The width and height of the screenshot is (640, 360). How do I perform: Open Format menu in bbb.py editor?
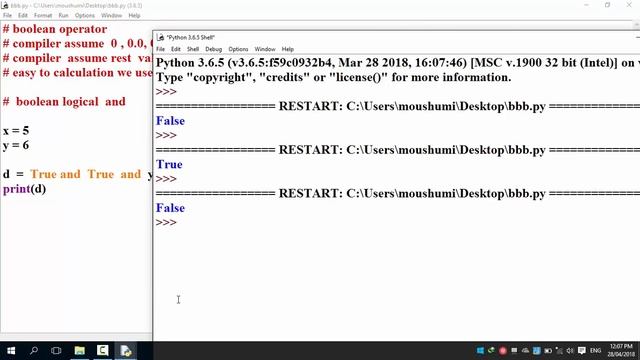pos(43,16)
